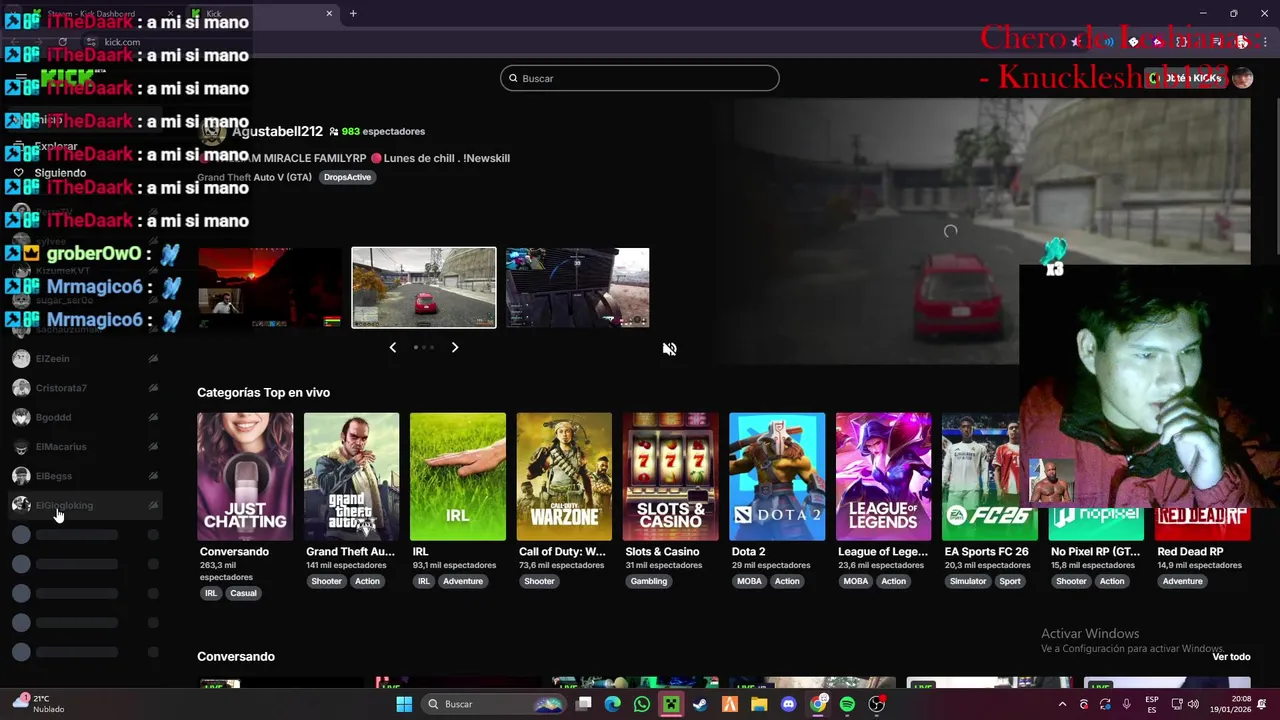Open File Explorer from the taskbar
Viewport: 1280px width, 720px height.
[x=759, y=704]
